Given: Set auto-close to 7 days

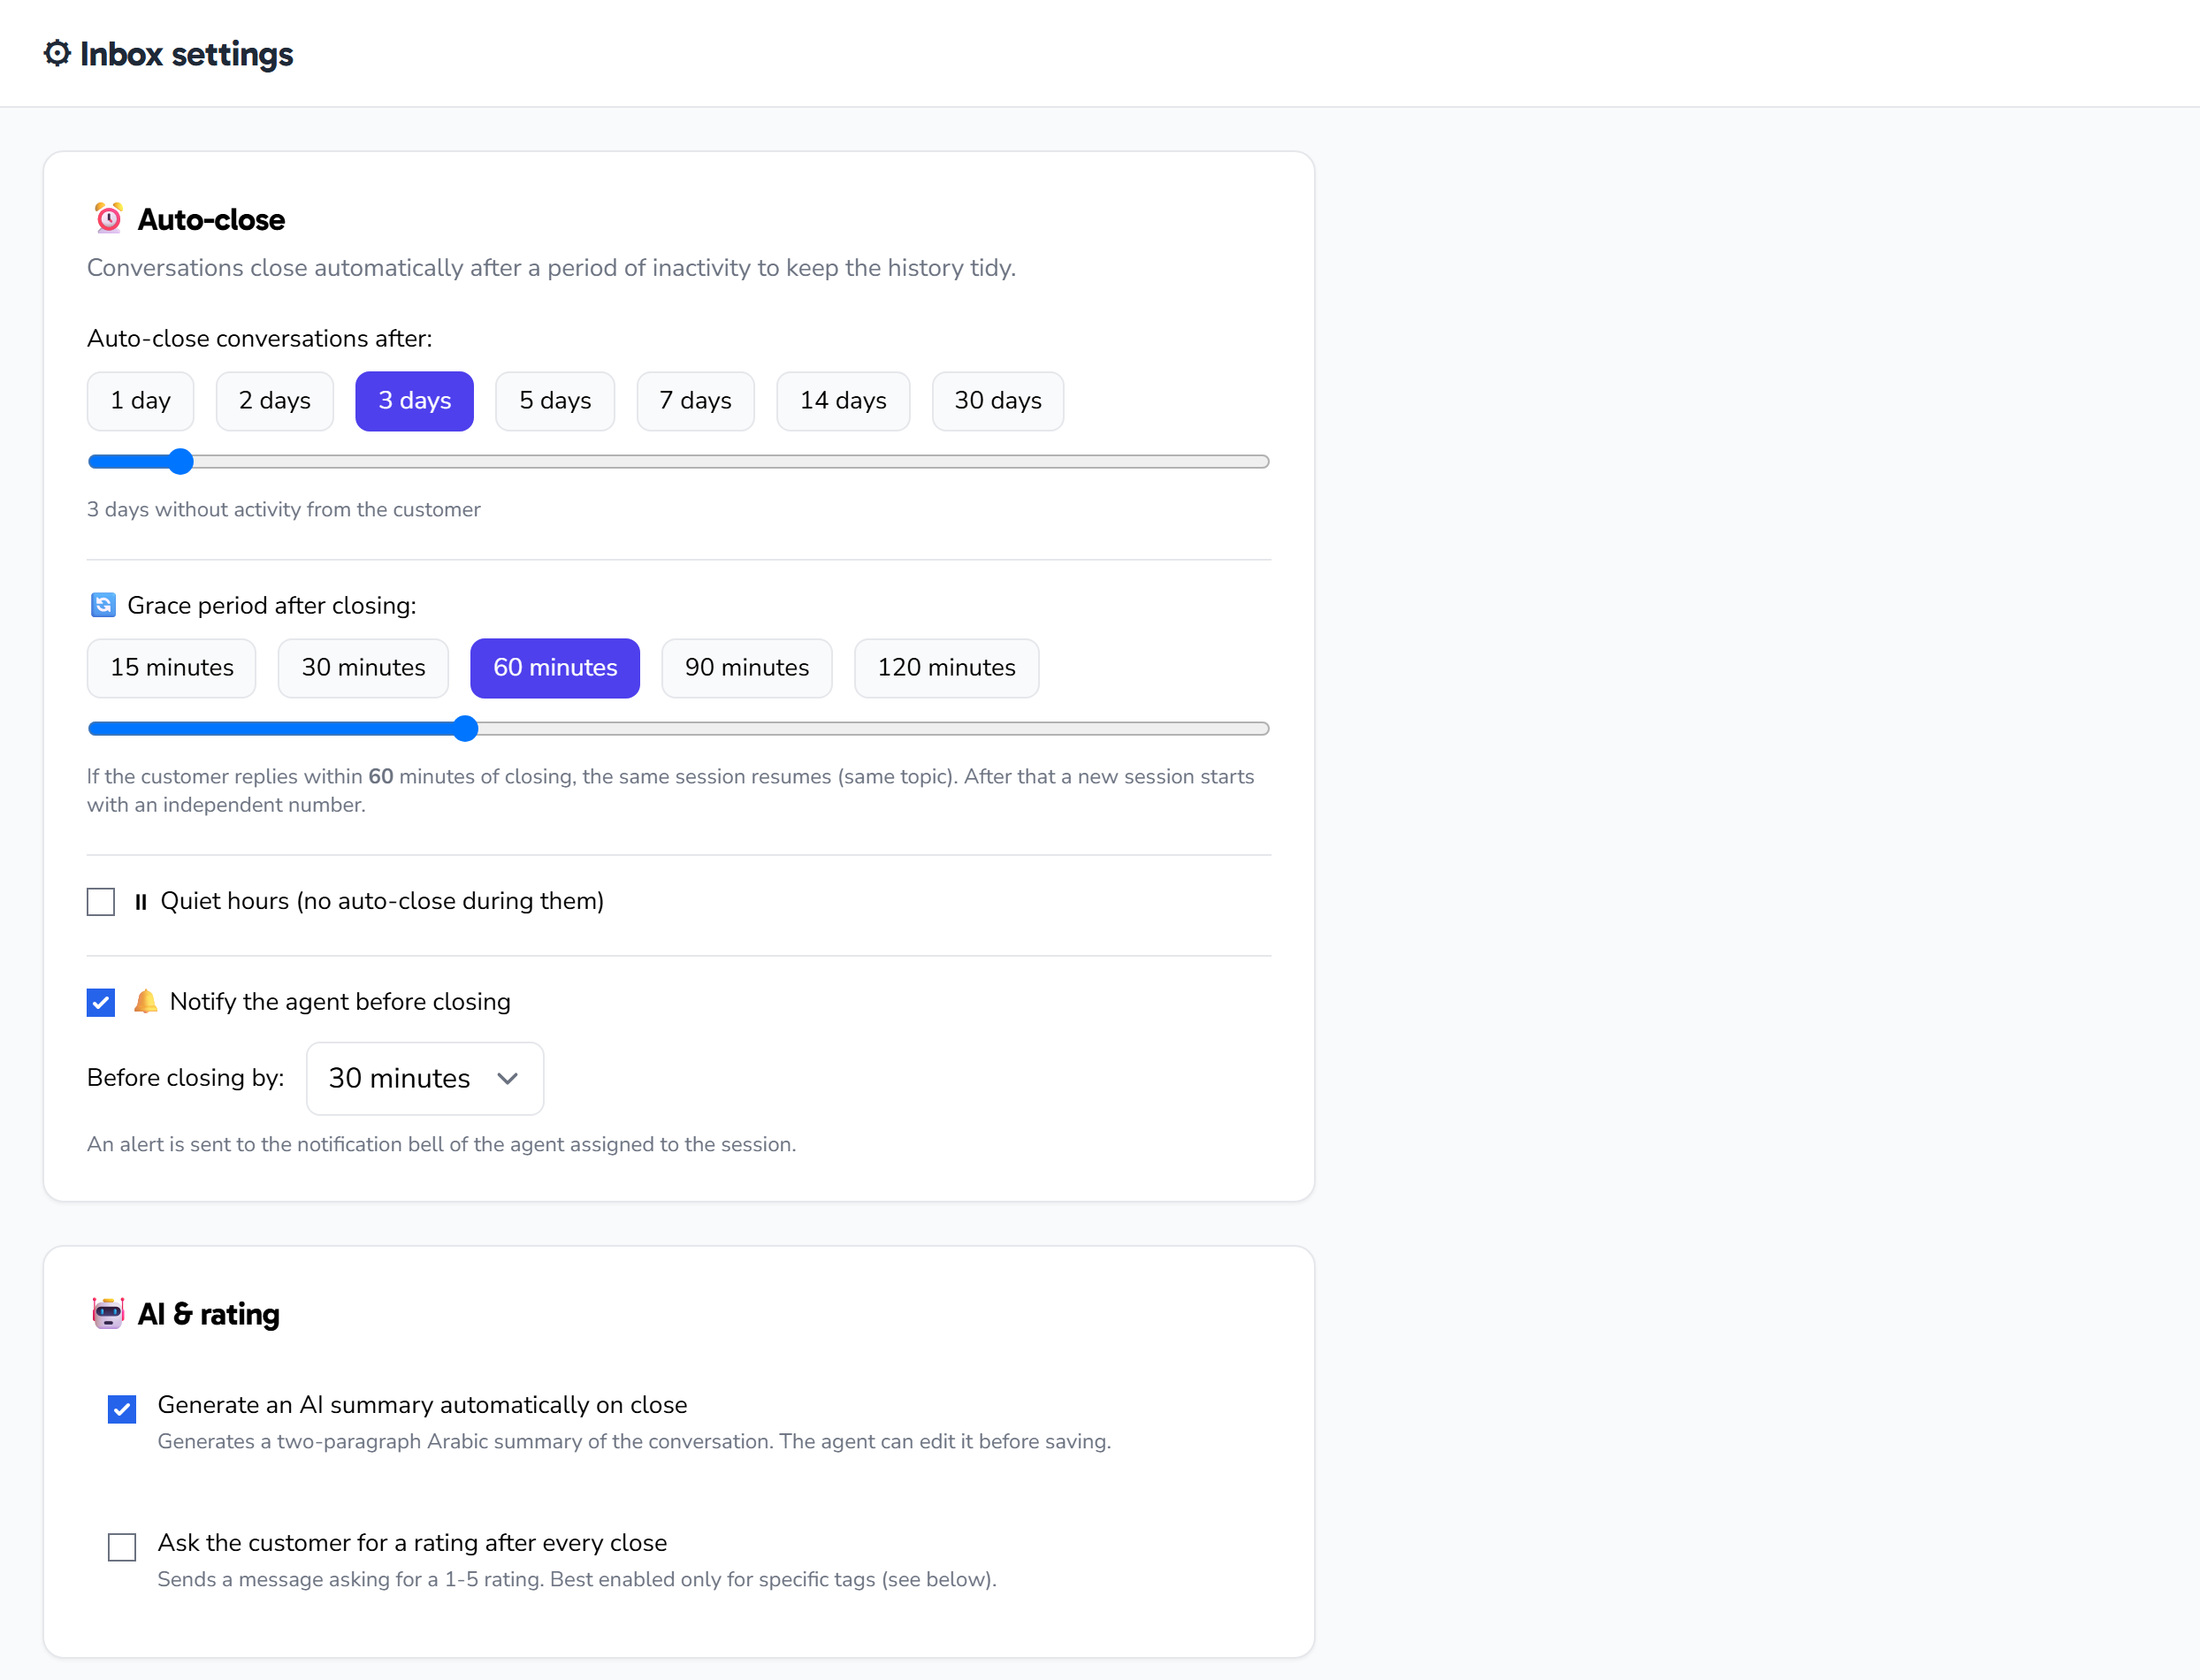Looking at the screenshot, I should point(696,401).
